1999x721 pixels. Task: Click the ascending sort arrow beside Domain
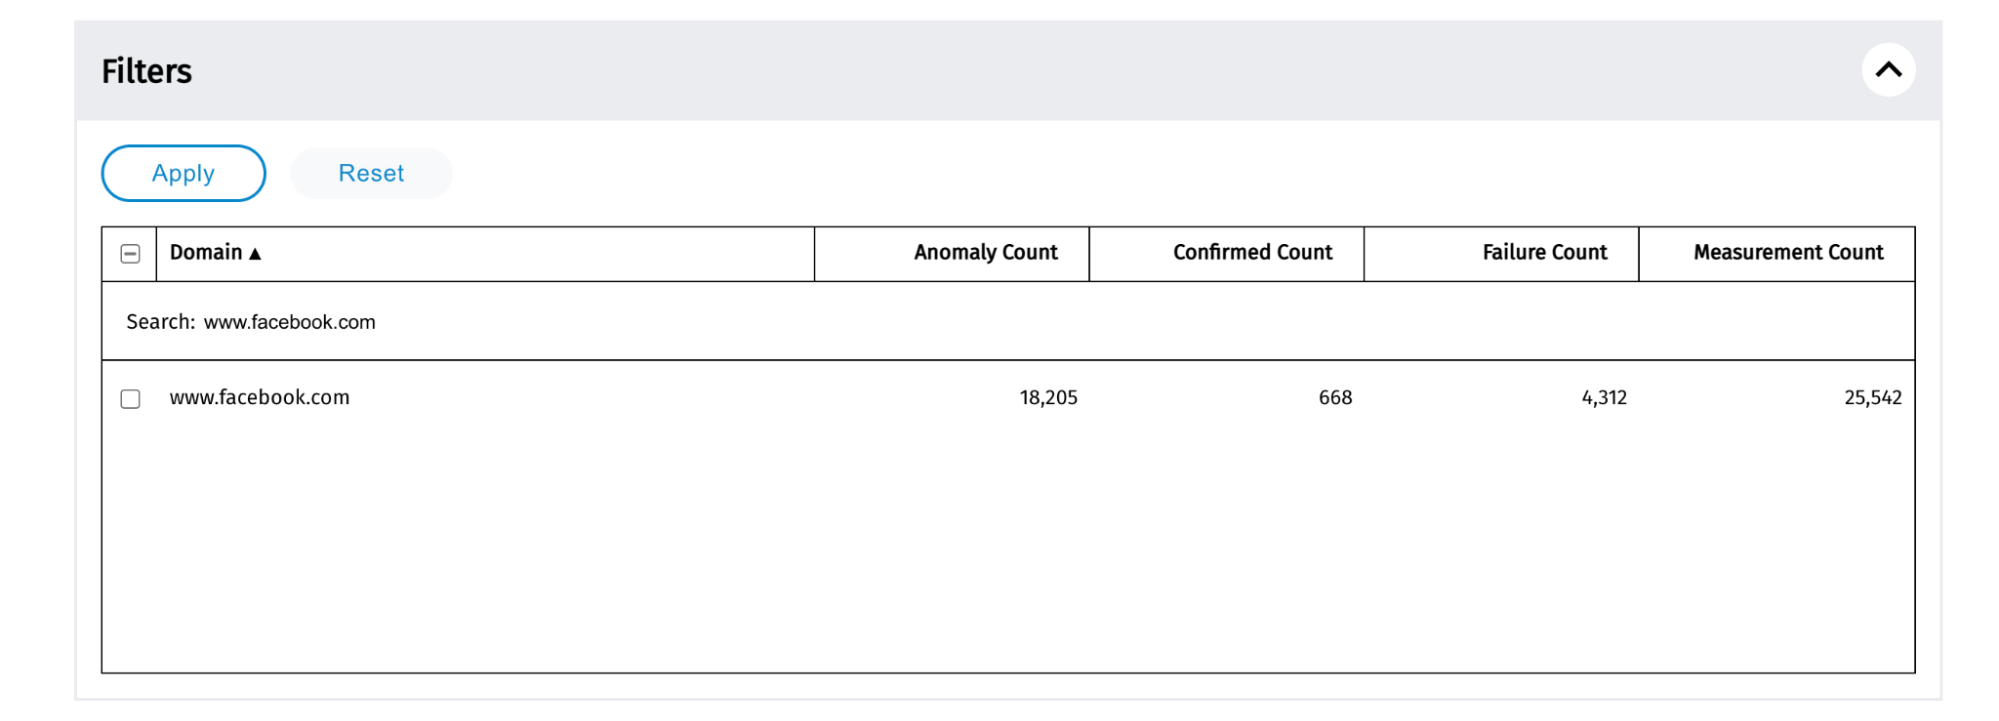(x=255, y=254)
